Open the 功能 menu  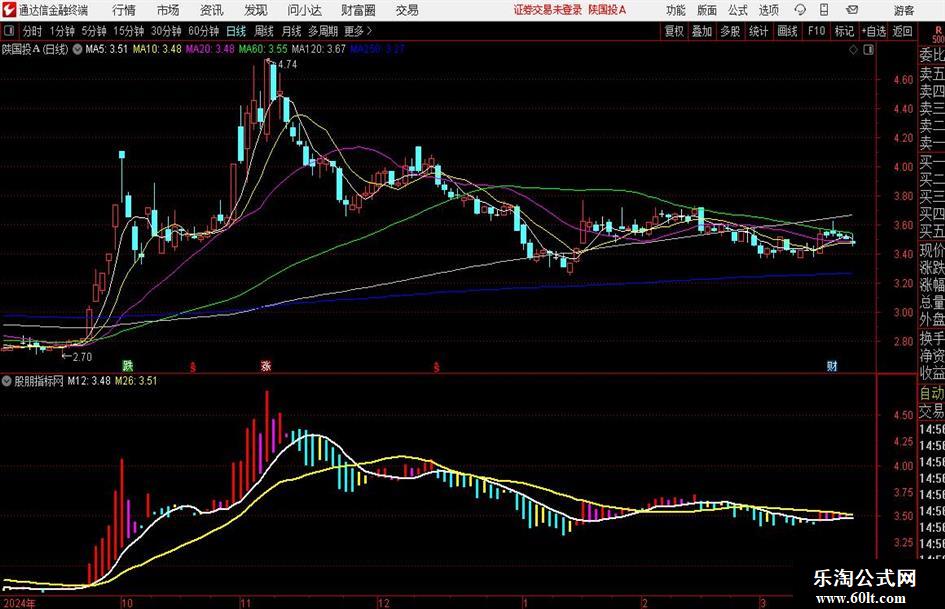tap(676, 10)
